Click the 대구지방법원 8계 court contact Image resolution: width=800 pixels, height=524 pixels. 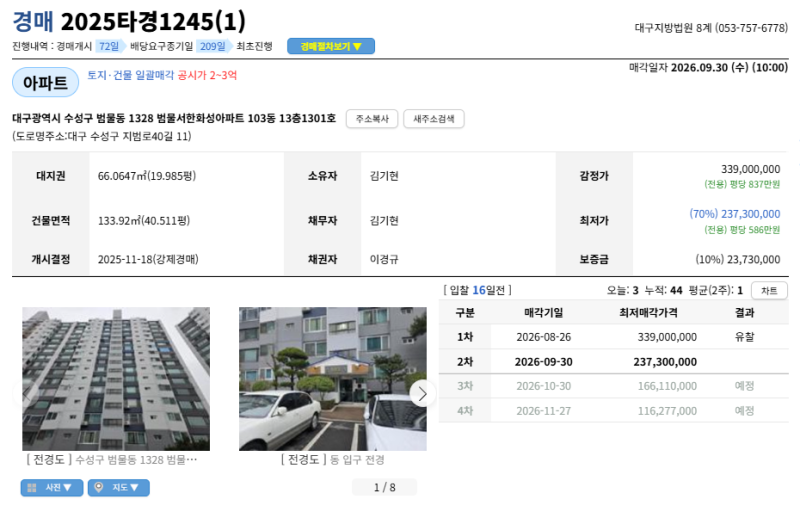pos(711,28)
